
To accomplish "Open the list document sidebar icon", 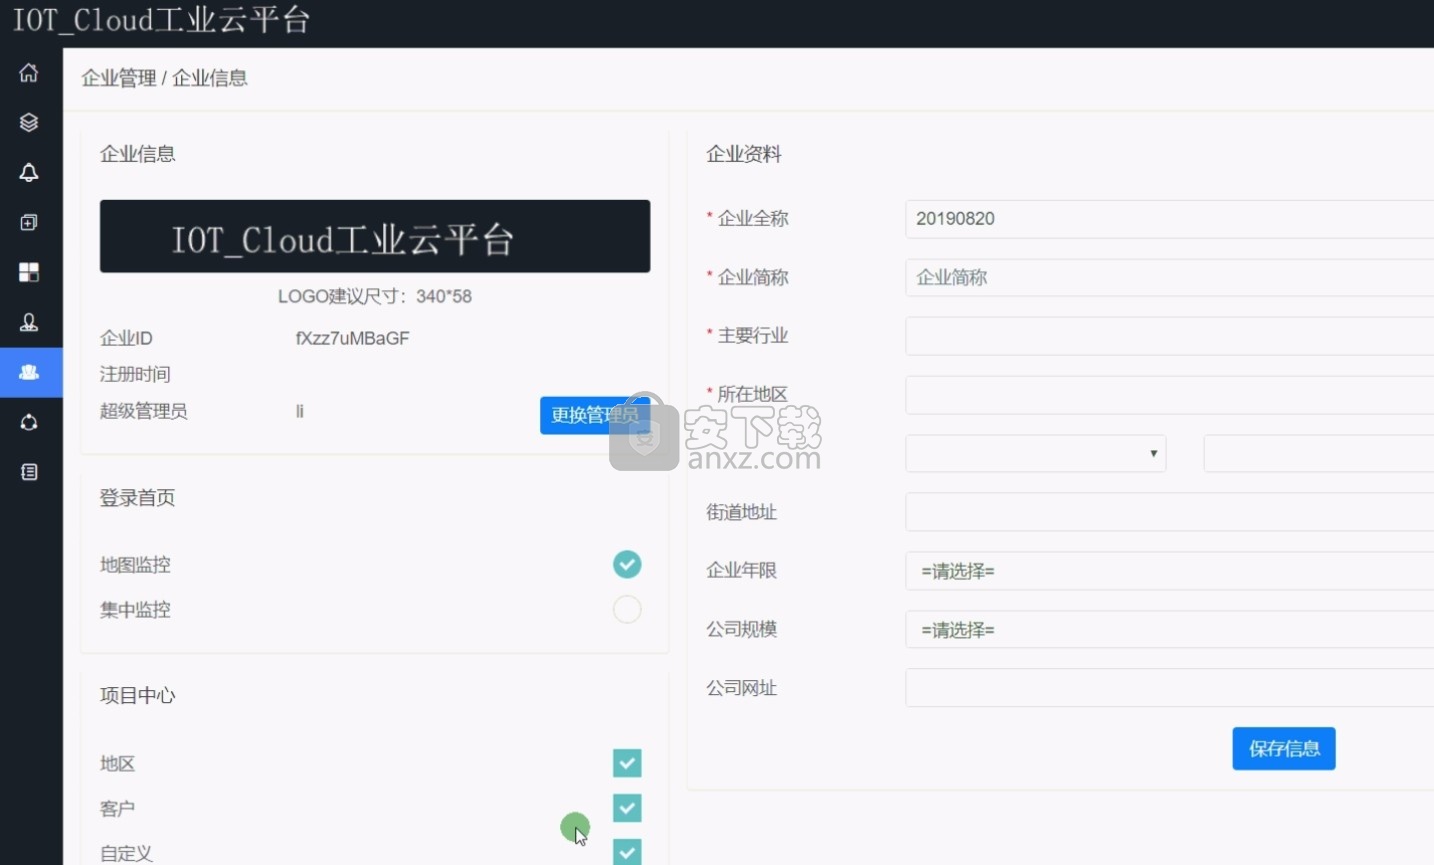I will coord(29,472).
